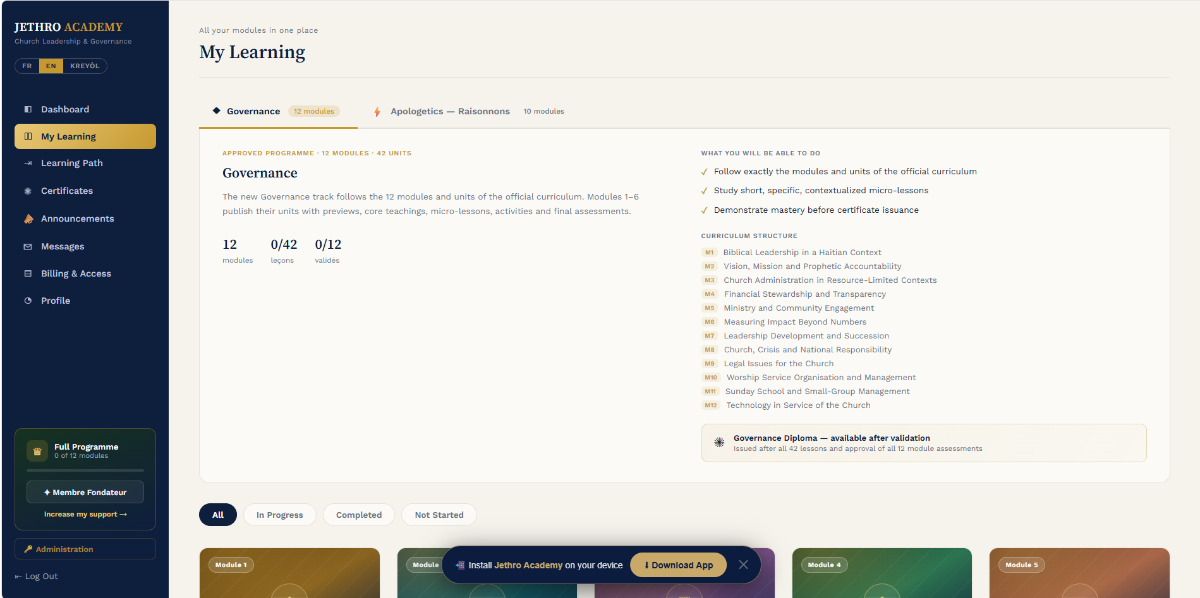The width and height of the screenshot is (1200, 598).
Task: Open Billing & Access section
Action: coord(85,273)
